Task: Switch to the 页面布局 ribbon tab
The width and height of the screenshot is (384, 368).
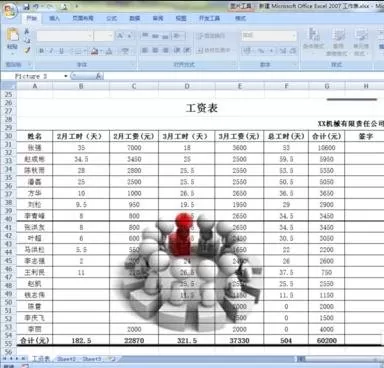Action: pos(83,18)
